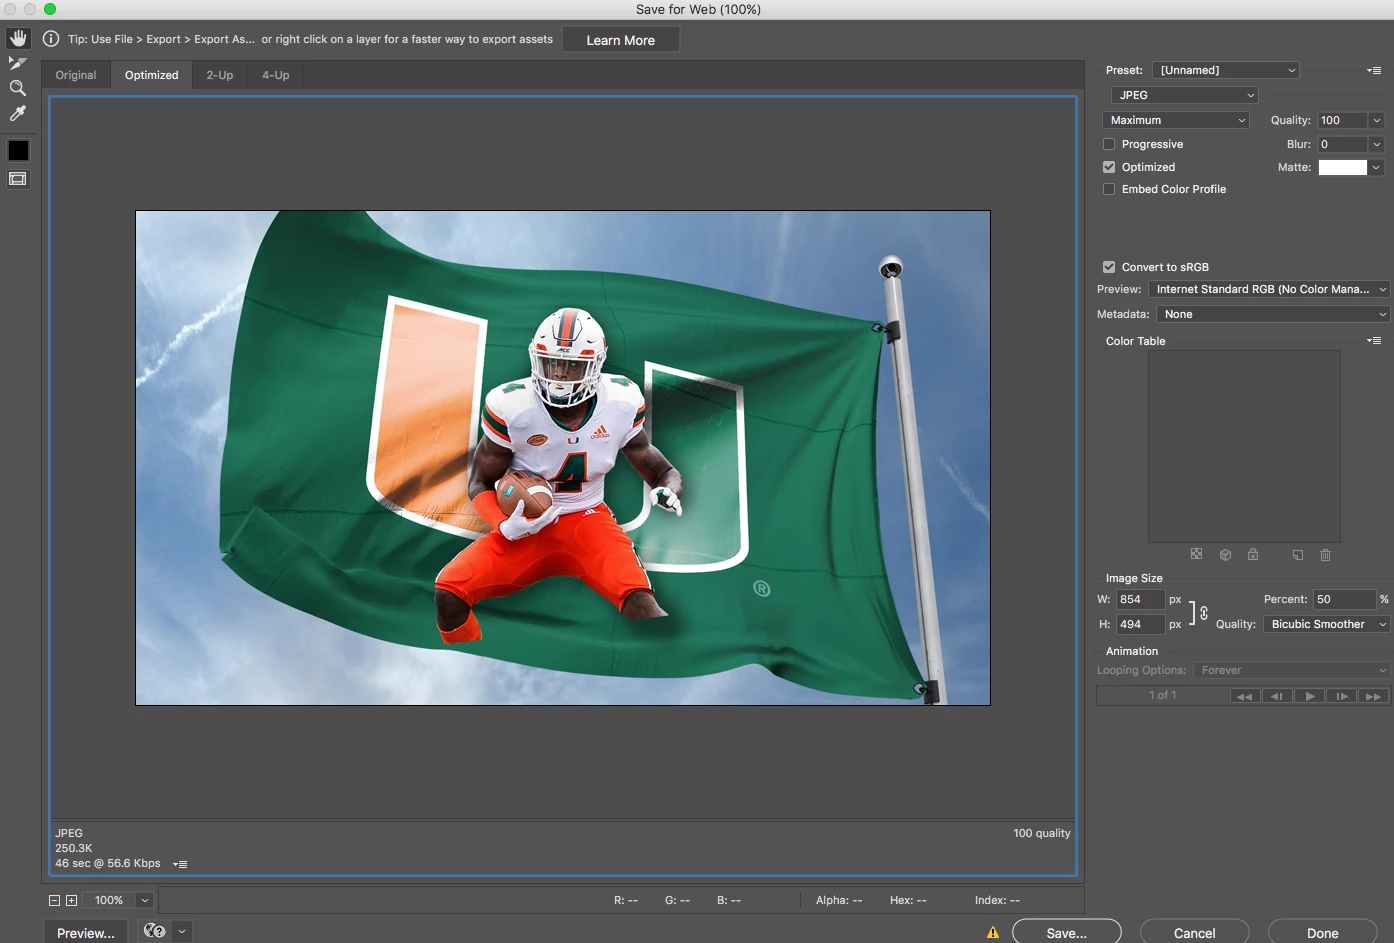Click animation last frame button
Viewport: 1394px width, 943px height.
point(1374,696)
